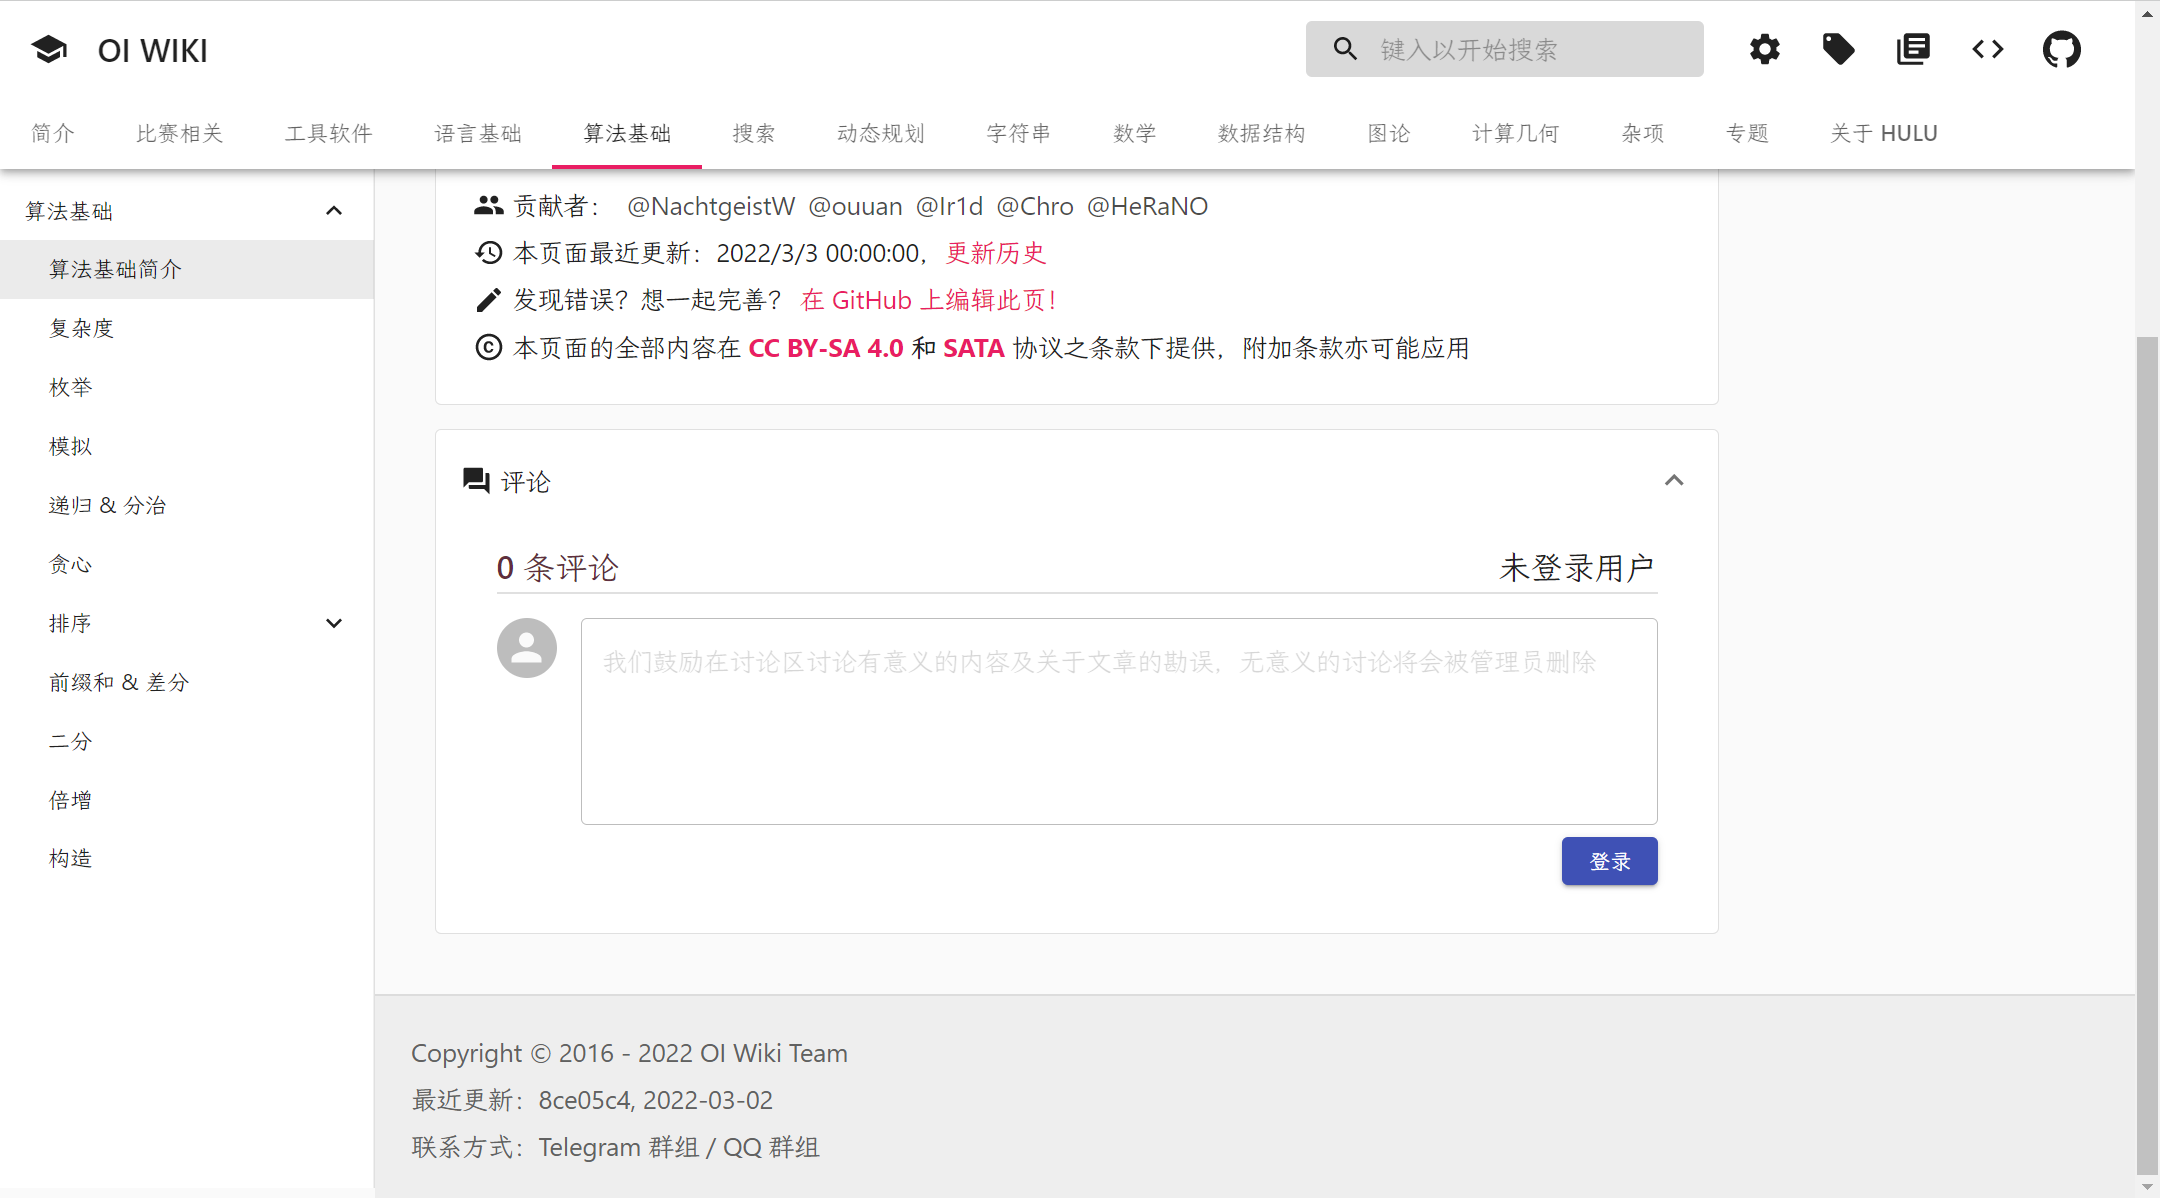Open the 数据结构 navigation tab
The image size is (2160, 1198).
pos(1262,133)
